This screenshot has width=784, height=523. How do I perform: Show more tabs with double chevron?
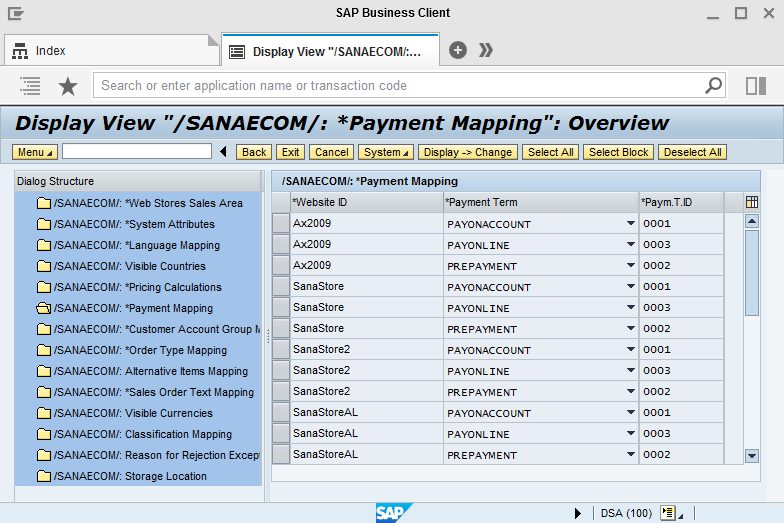(x=486, y=50)
